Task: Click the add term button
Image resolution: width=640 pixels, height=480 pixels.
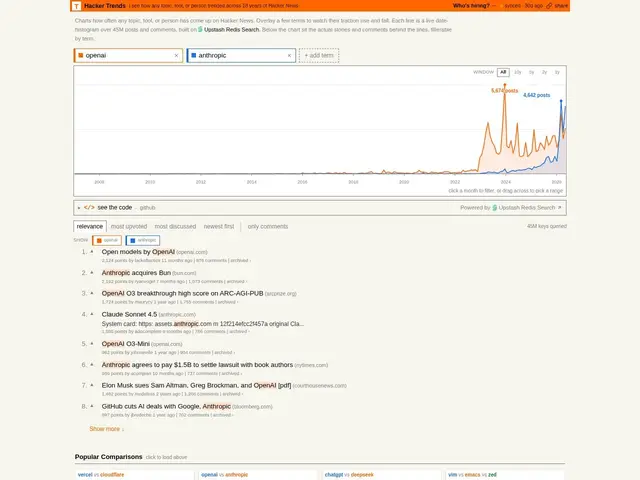Action: [319, 56]
